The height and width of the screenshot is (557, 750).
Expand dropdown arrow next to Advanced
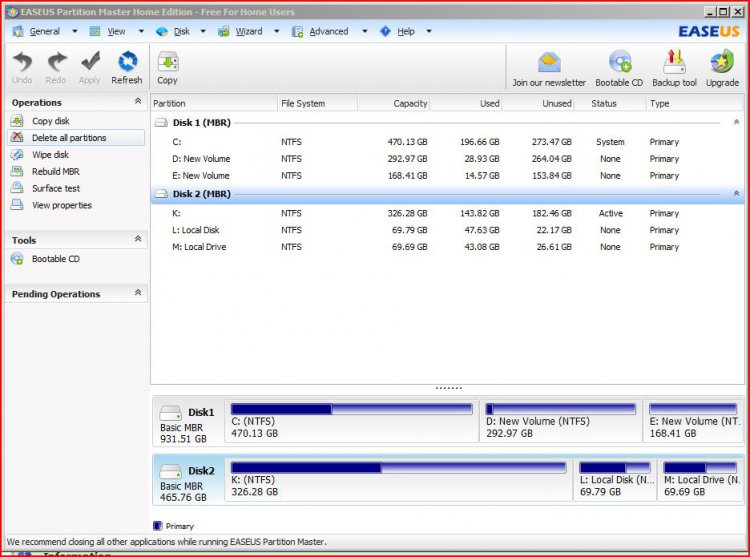click(x=364, y=32)
